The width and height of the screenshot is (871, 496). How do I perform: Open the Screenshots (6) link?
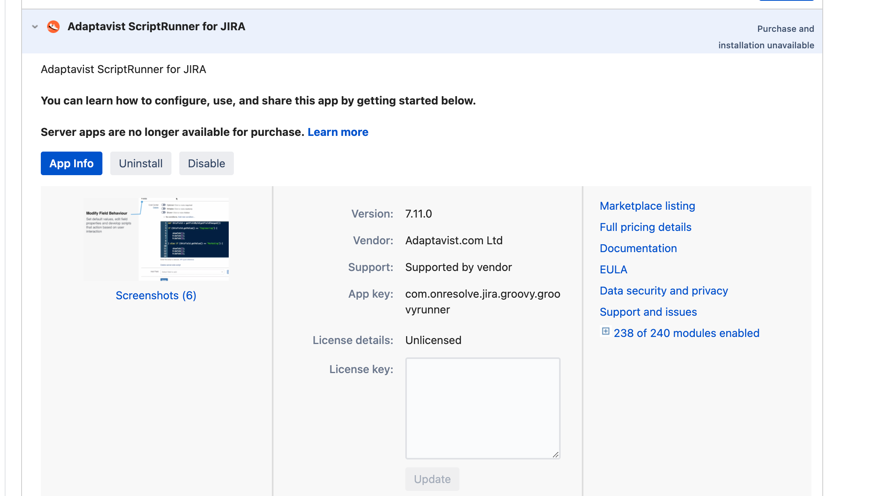click(x=156, y=295)
